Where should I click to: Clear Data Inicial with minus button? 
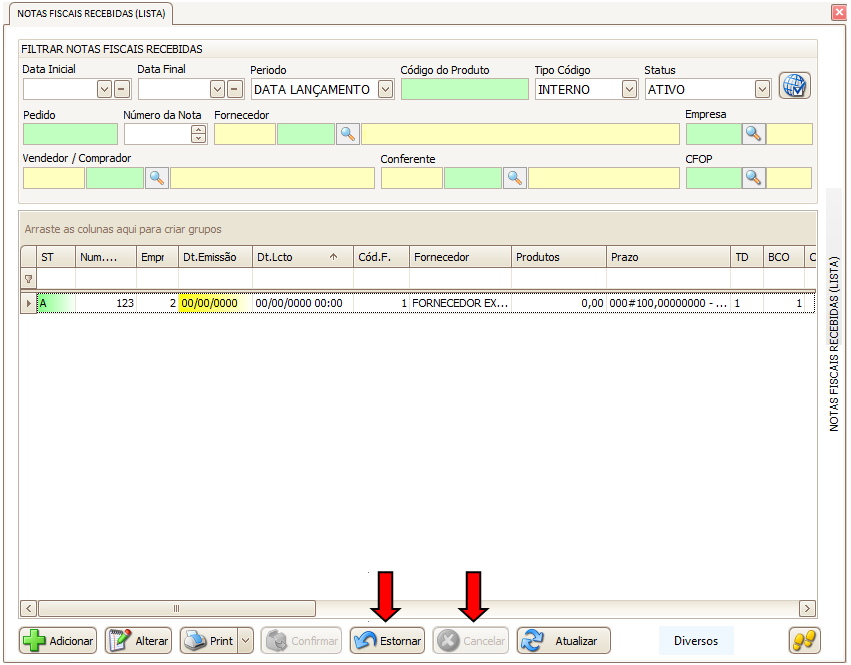(121, 89)
